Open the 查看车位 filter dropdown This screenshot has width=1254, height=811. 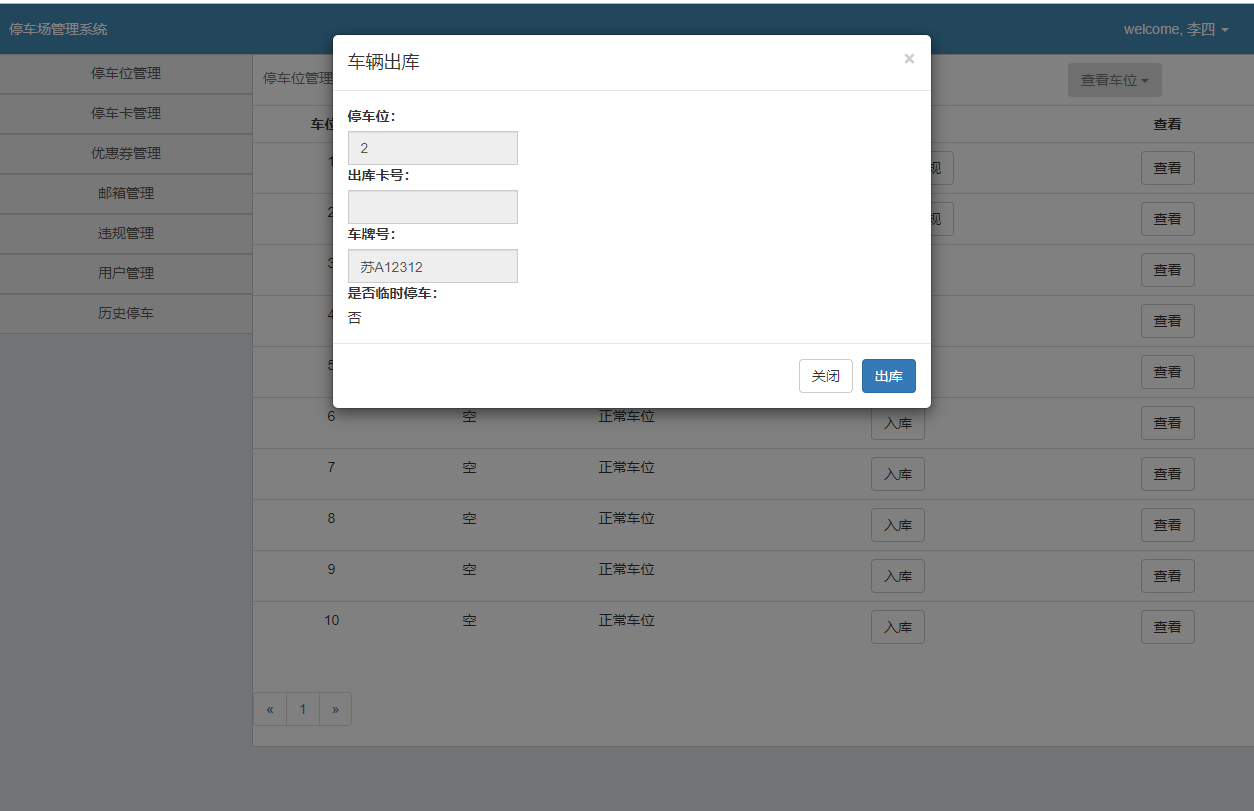tap(1114, 79)
